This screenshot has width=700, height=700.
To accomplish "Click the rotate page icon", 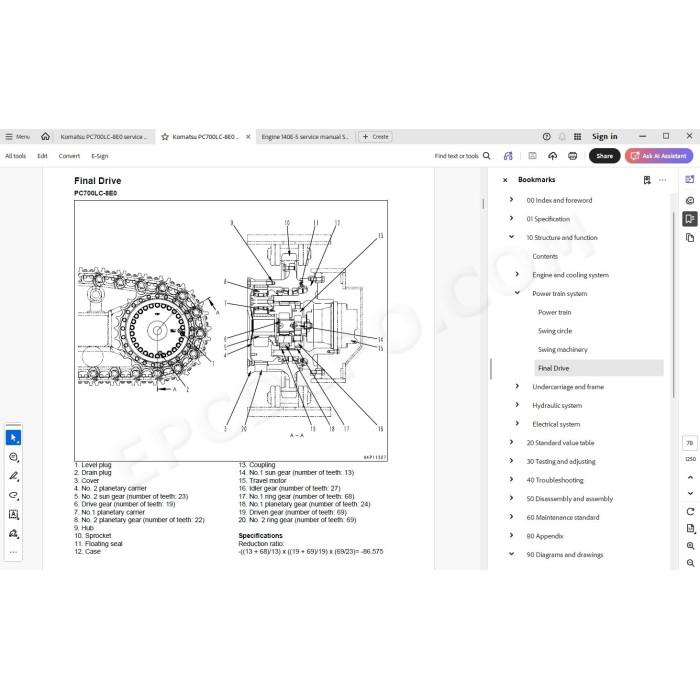I will coord(690,512).
